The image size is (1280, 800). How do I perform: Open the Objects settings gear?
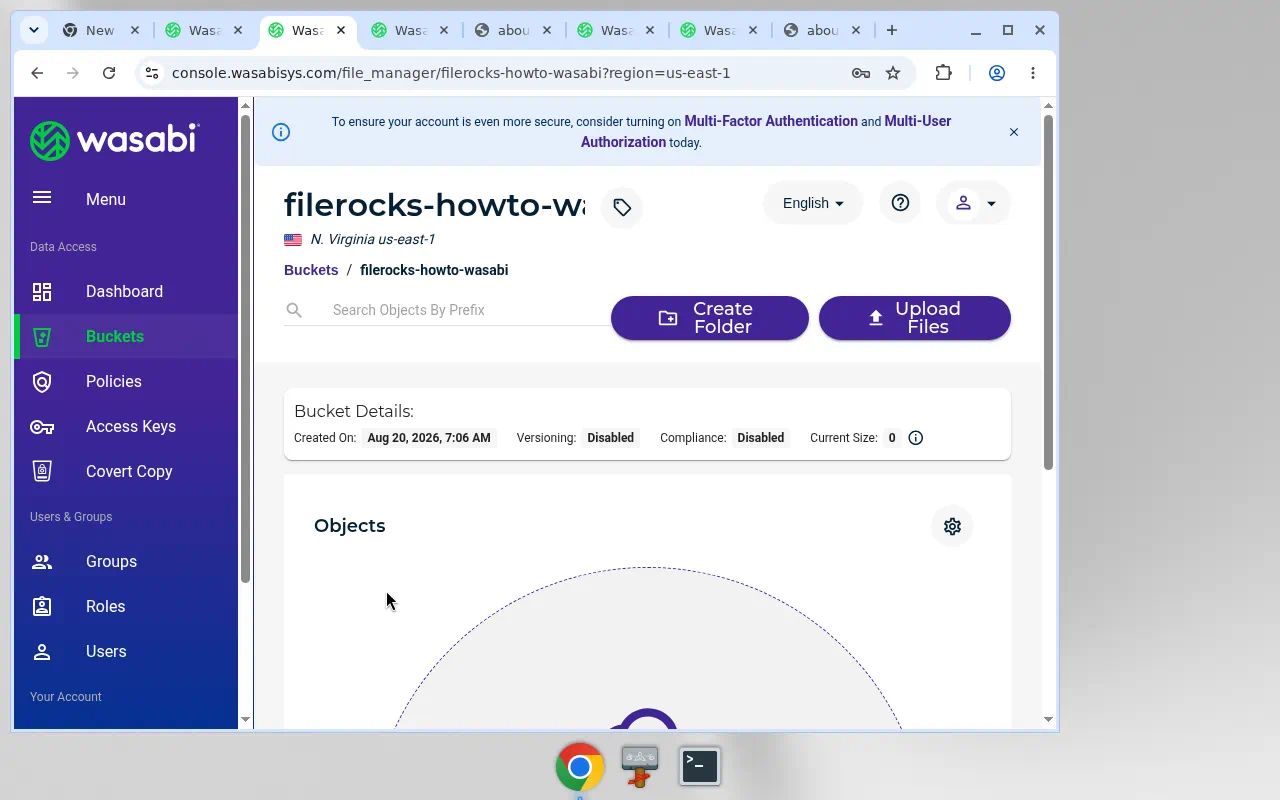pos(952,526)
